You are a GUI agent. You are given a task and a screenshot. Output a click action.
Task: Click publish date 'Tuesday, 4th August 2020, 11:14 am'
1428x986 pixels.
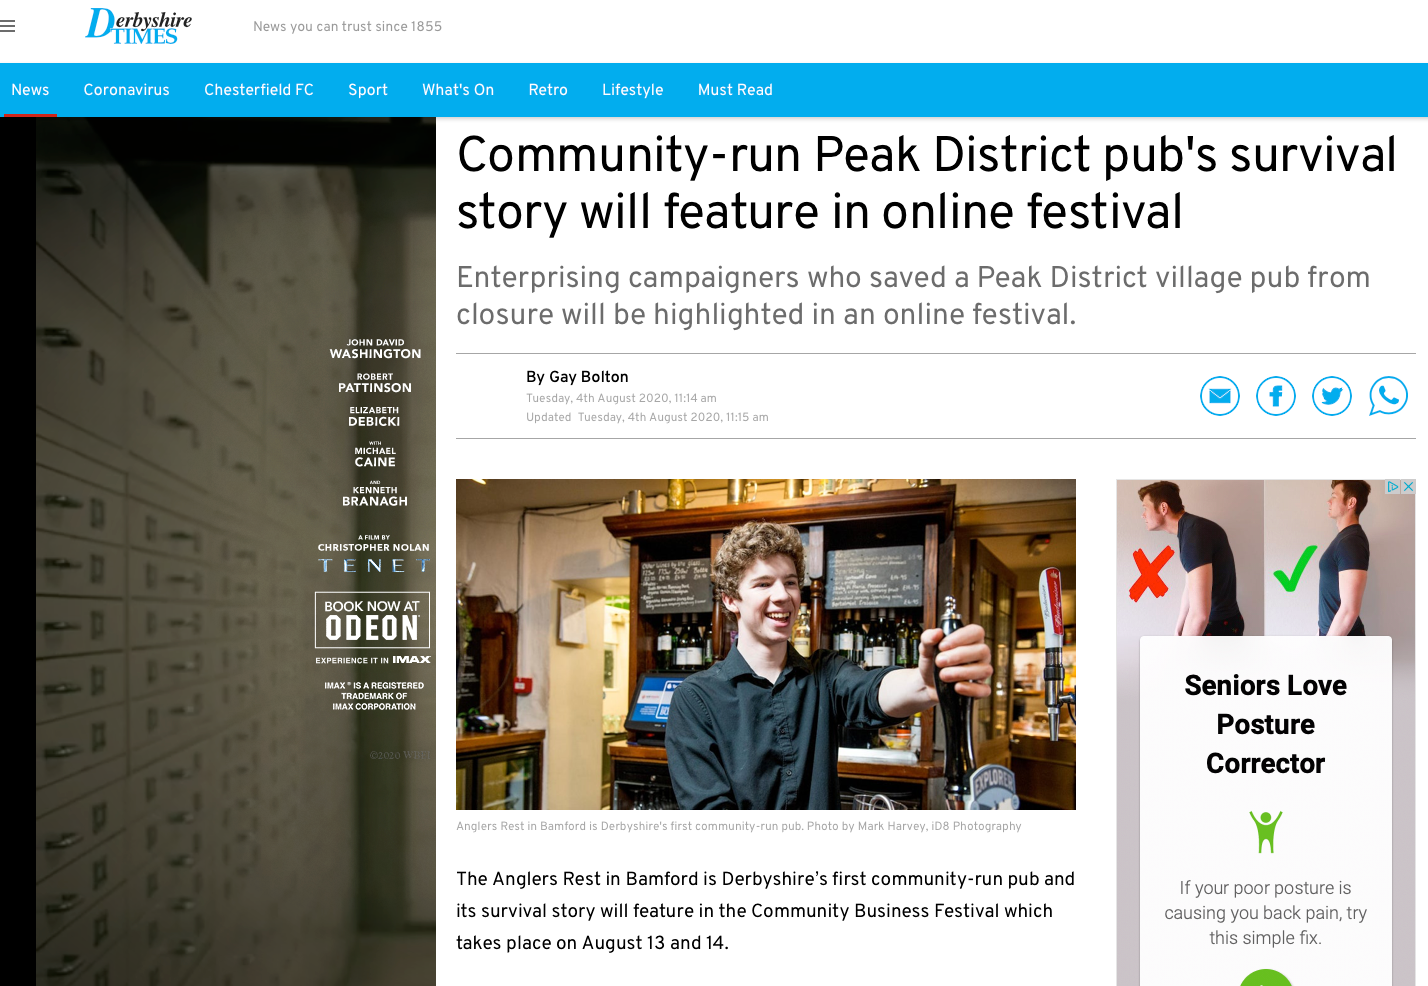[x=621, y=398]
